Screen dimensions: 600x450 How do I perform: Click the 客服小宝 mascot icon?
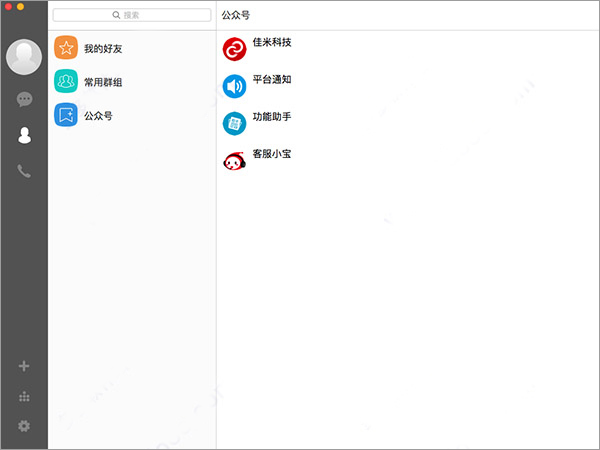[x=234, y=161]
